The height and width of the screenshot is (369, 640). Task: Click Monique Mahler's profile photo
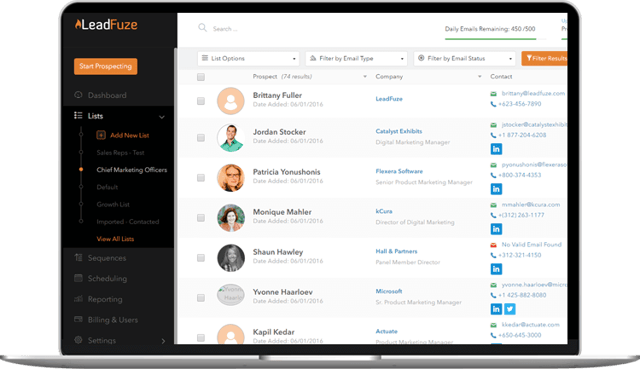point(231,218)
